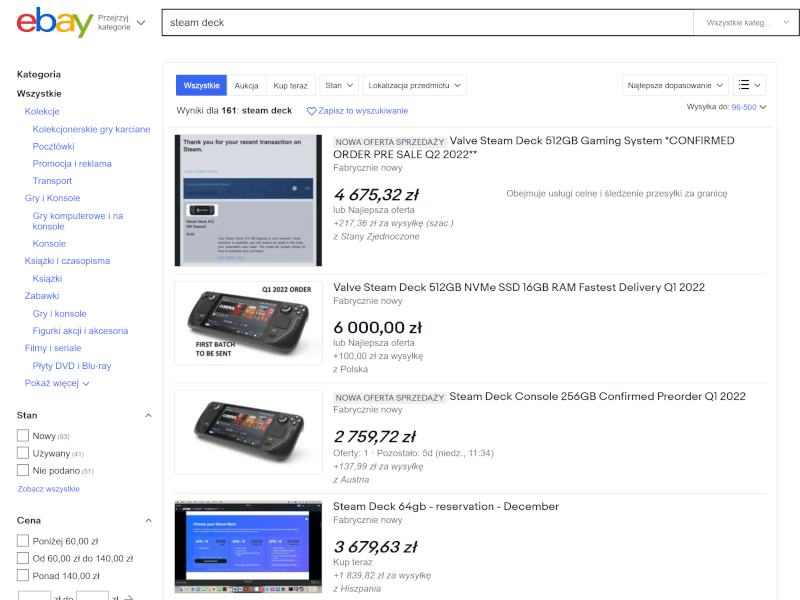The image size is (800, 600).
Task: Enable the Poniżej 60,00 zł price checkbox
Action: tap(23, 541)
